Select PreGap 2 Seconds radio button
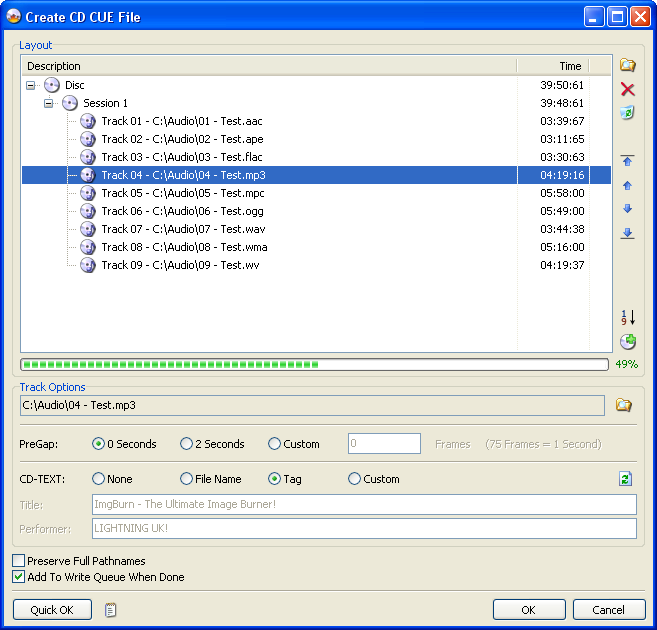Image resolution: width=657 pixels, height=630 pixels. pos(186,444)
